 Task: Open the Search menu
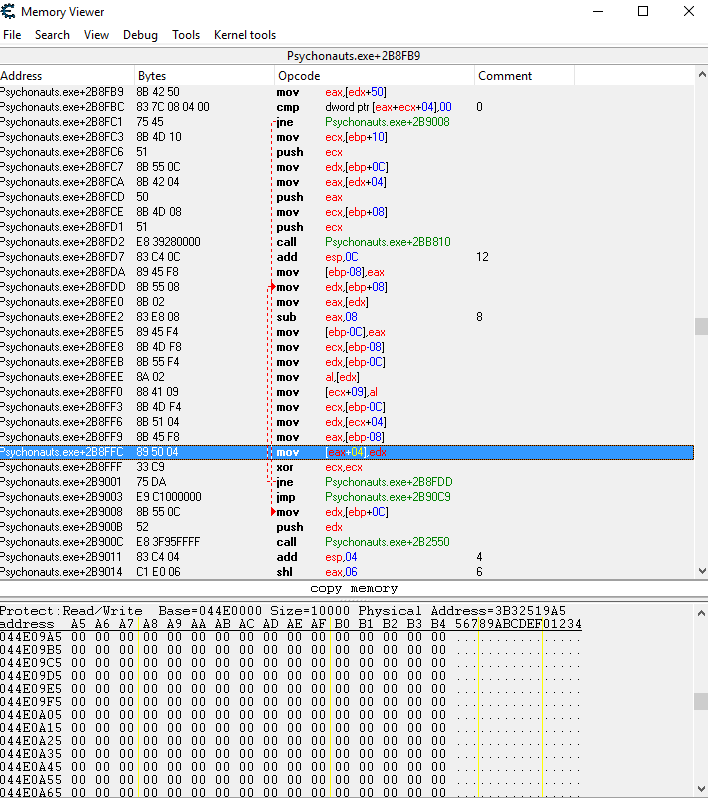click(x=52, y=34)
